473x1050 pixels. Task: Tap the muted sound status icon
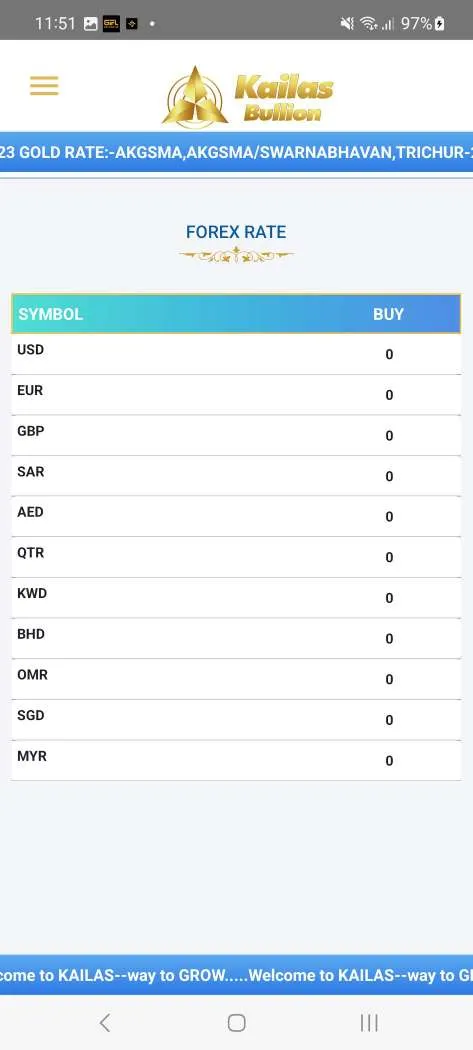347,23
